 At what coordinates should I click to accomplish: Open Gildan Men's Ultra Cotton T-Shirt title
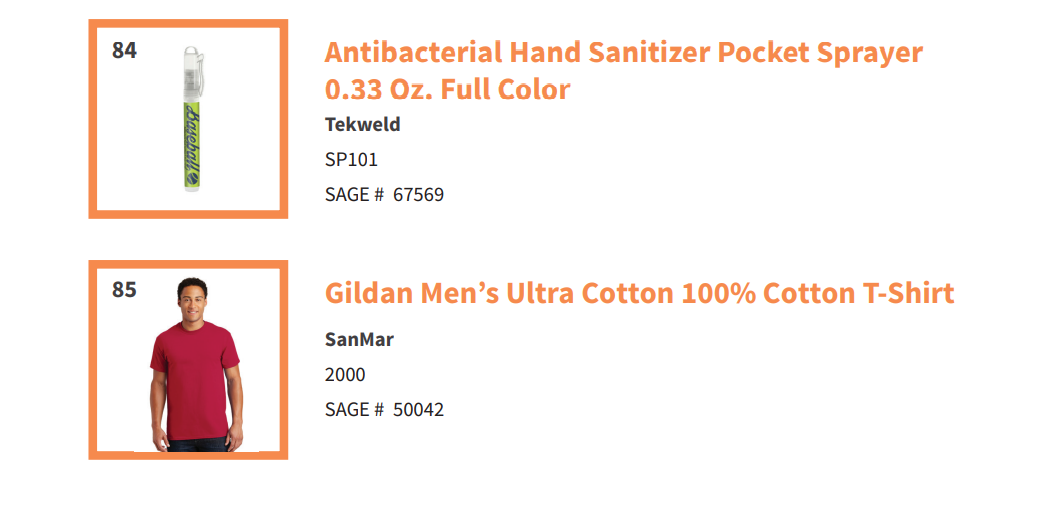pyautogui.click(x=639, y=293)
